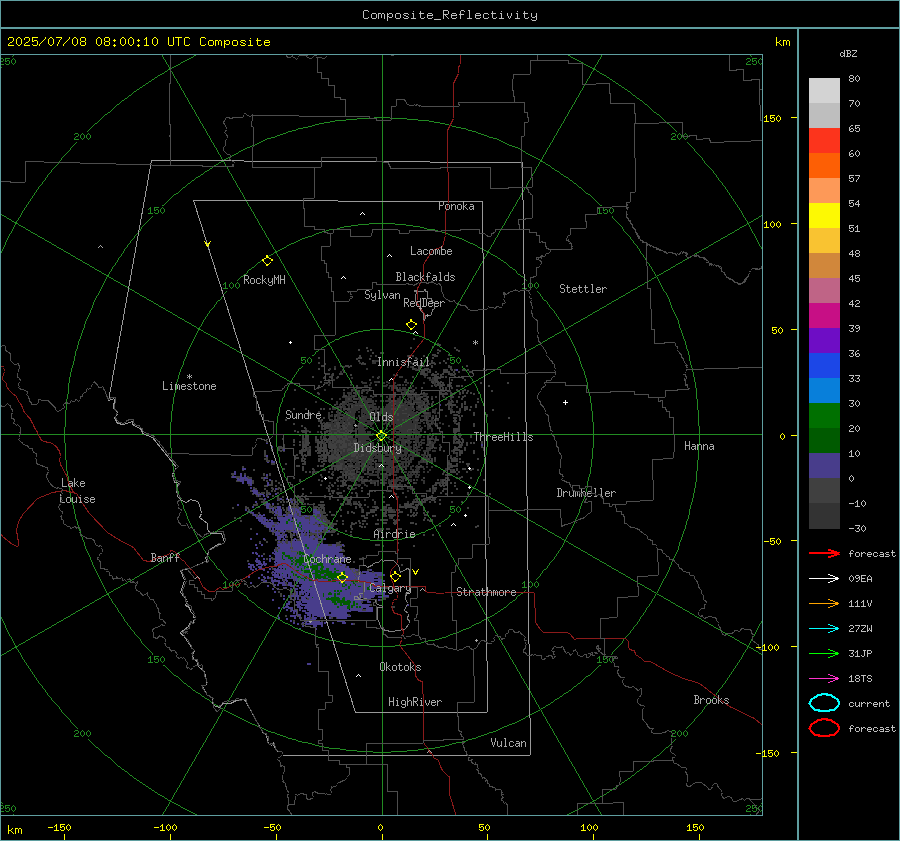Click the Okotoks label

tap(400, 667)
